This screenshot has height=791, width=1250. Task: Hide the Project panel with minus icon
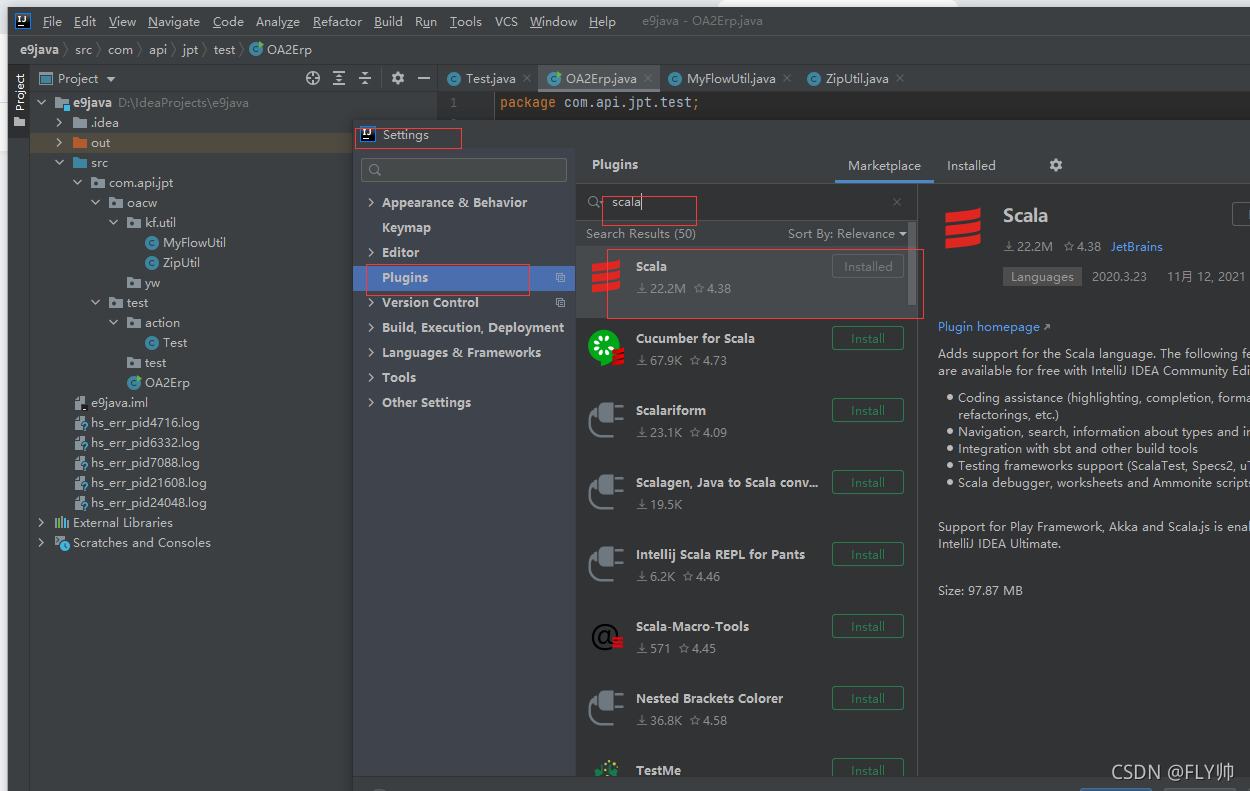click(424, 78)
